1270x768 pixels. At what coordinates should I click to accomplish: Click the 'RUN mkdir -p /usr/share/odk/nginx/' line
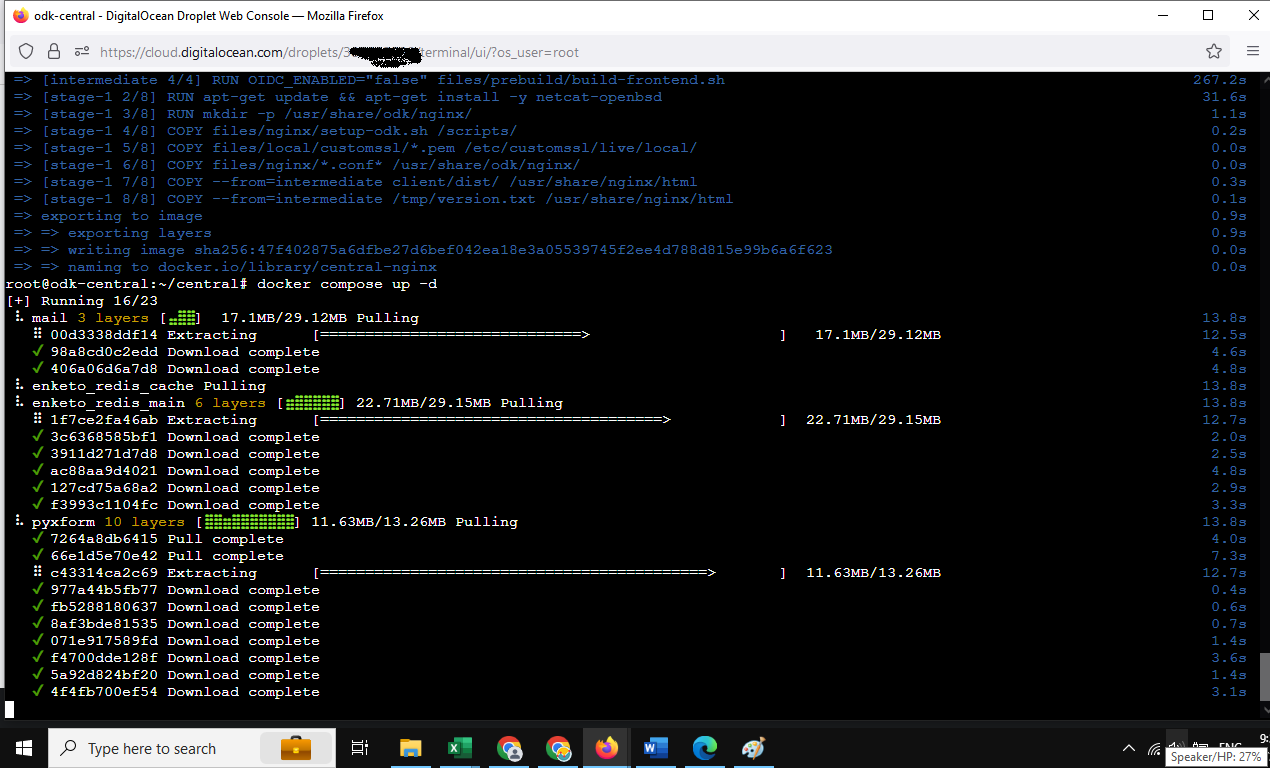[x=243, y=114]
